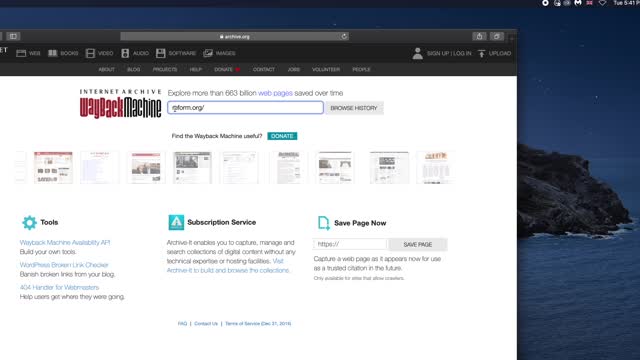Screen dimensions: 640x360
Task: Click the teal Donate button
Action: (x=282, y=136)
